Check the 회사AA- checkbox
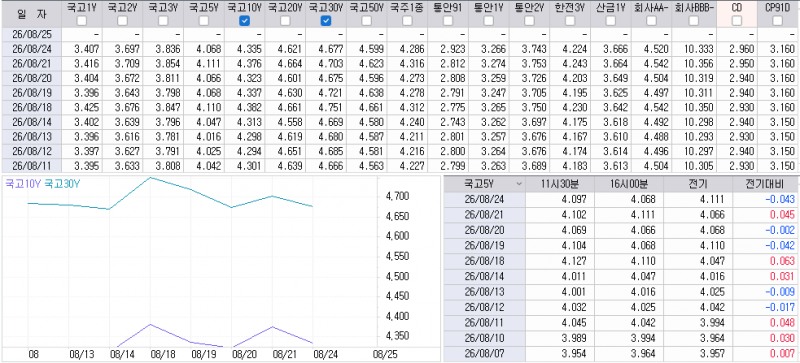Viewport: 800px width, 363px height. (x=652, y=21)
